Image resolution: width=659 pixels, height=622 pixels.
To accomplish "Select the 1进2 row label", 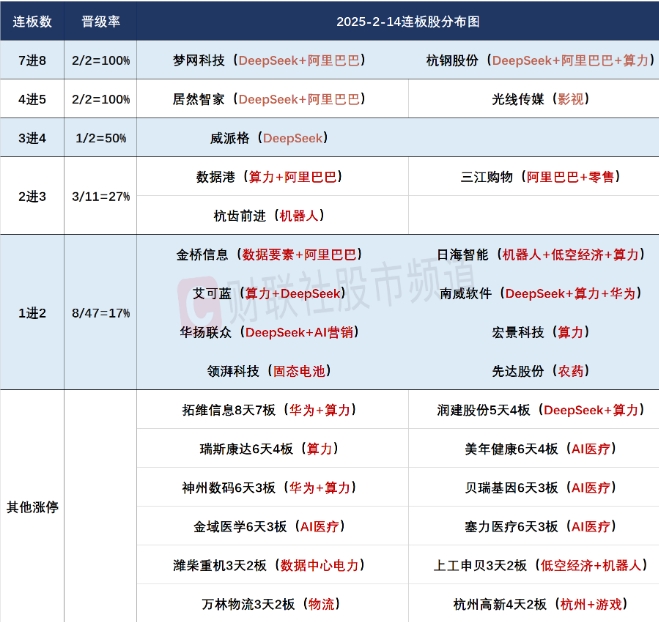I will pos(32,313).
